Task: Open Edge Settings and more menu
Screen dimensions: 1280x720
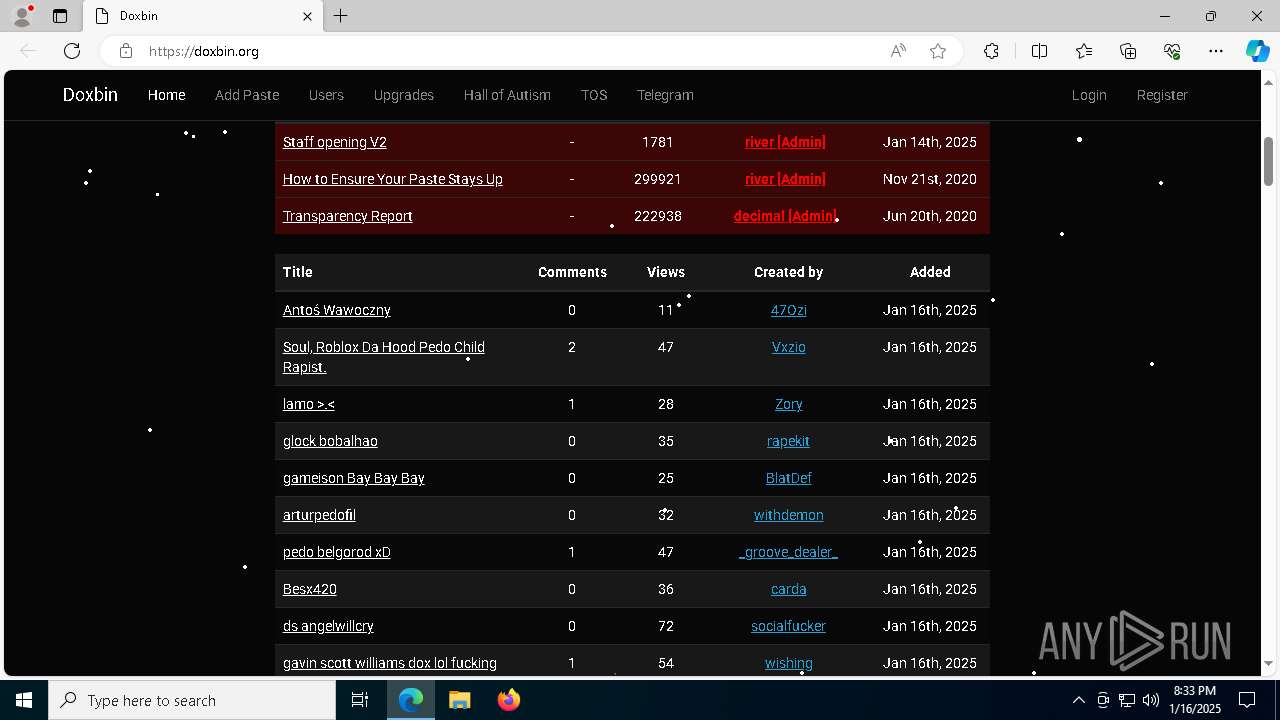Action: pyautogui.click(x=1216, y=51)
